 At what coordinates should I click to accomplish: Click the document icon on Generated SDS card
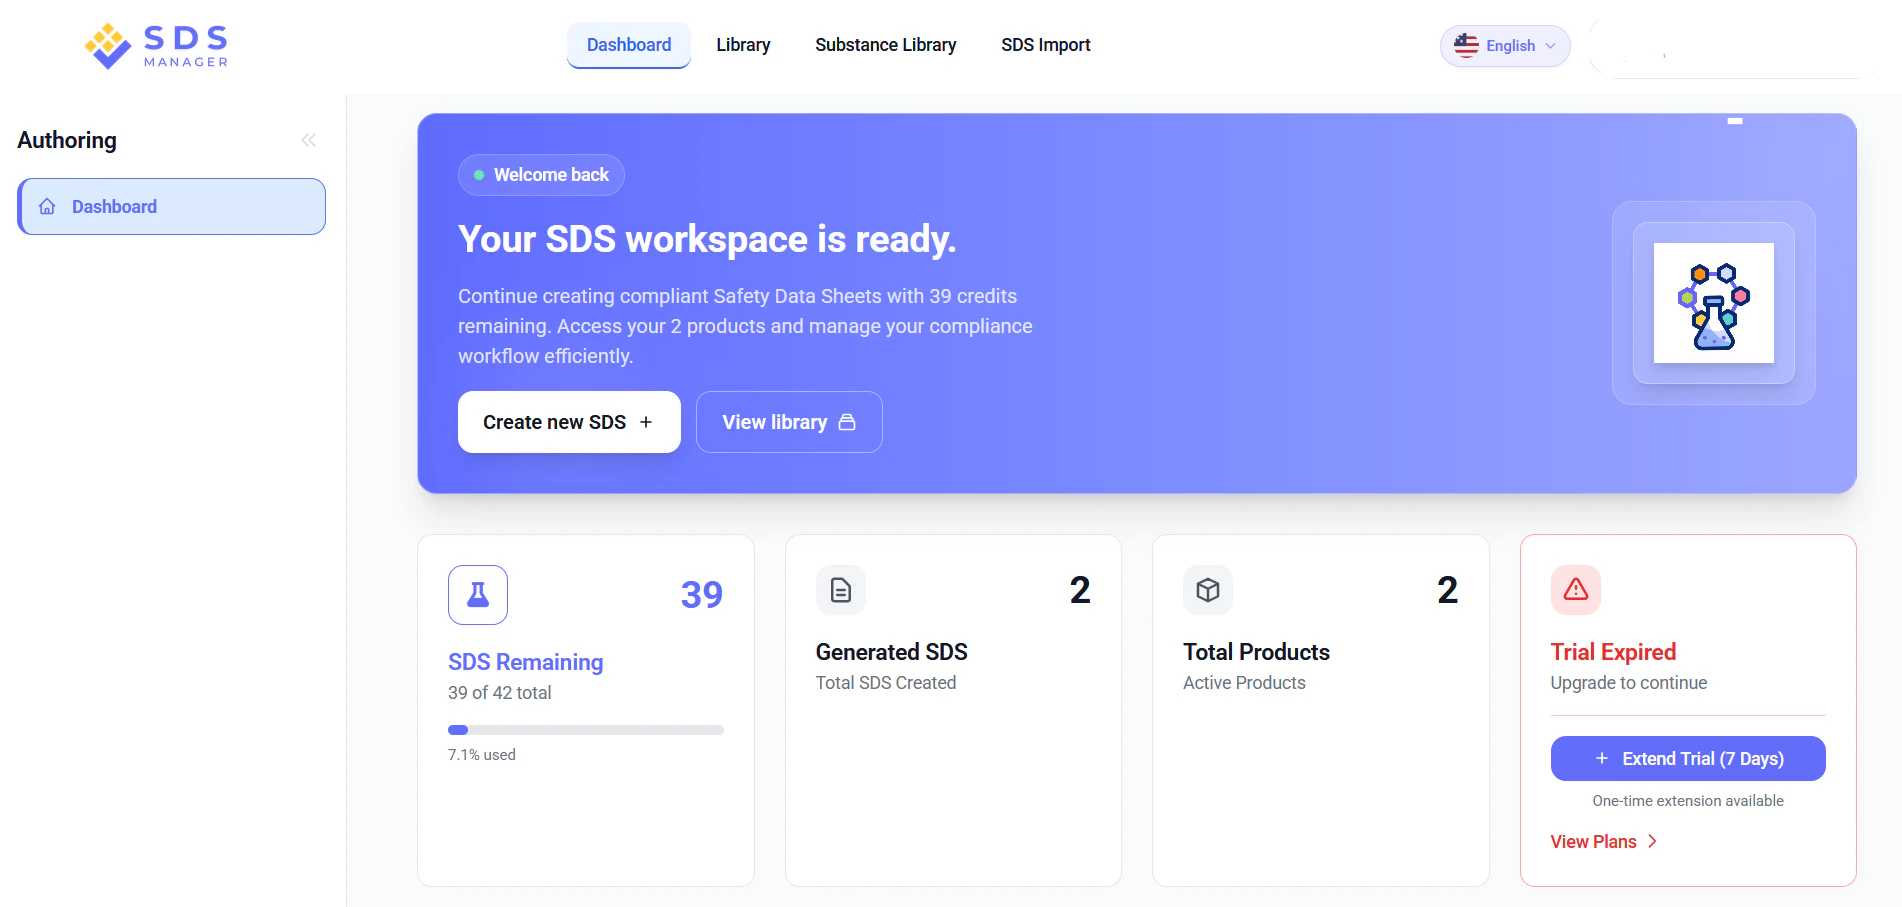tap(840, 590)
